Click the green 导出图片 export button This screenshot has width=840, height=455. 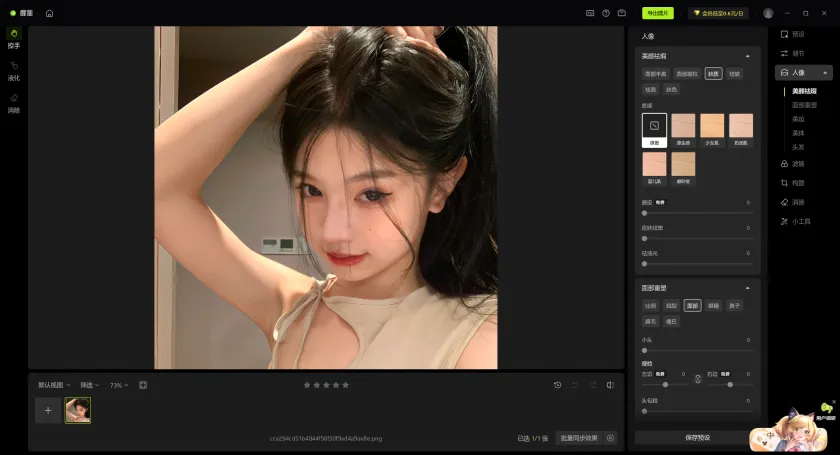[658, 13]
